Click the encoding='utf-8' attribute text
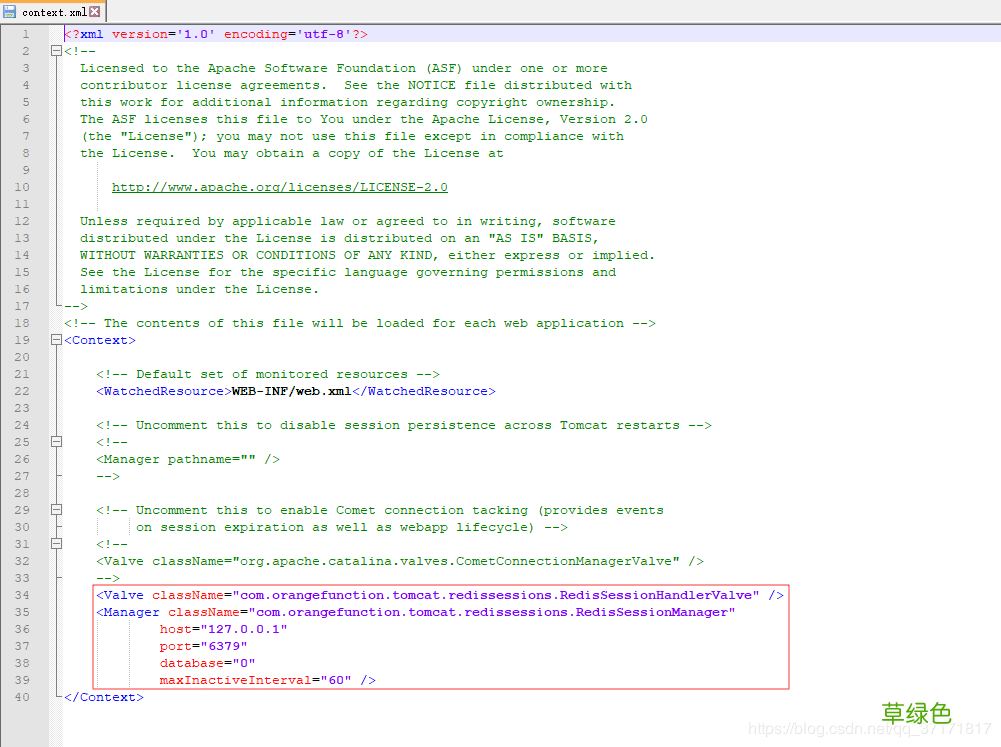The image size is (1001, 747). click(287, 34)
